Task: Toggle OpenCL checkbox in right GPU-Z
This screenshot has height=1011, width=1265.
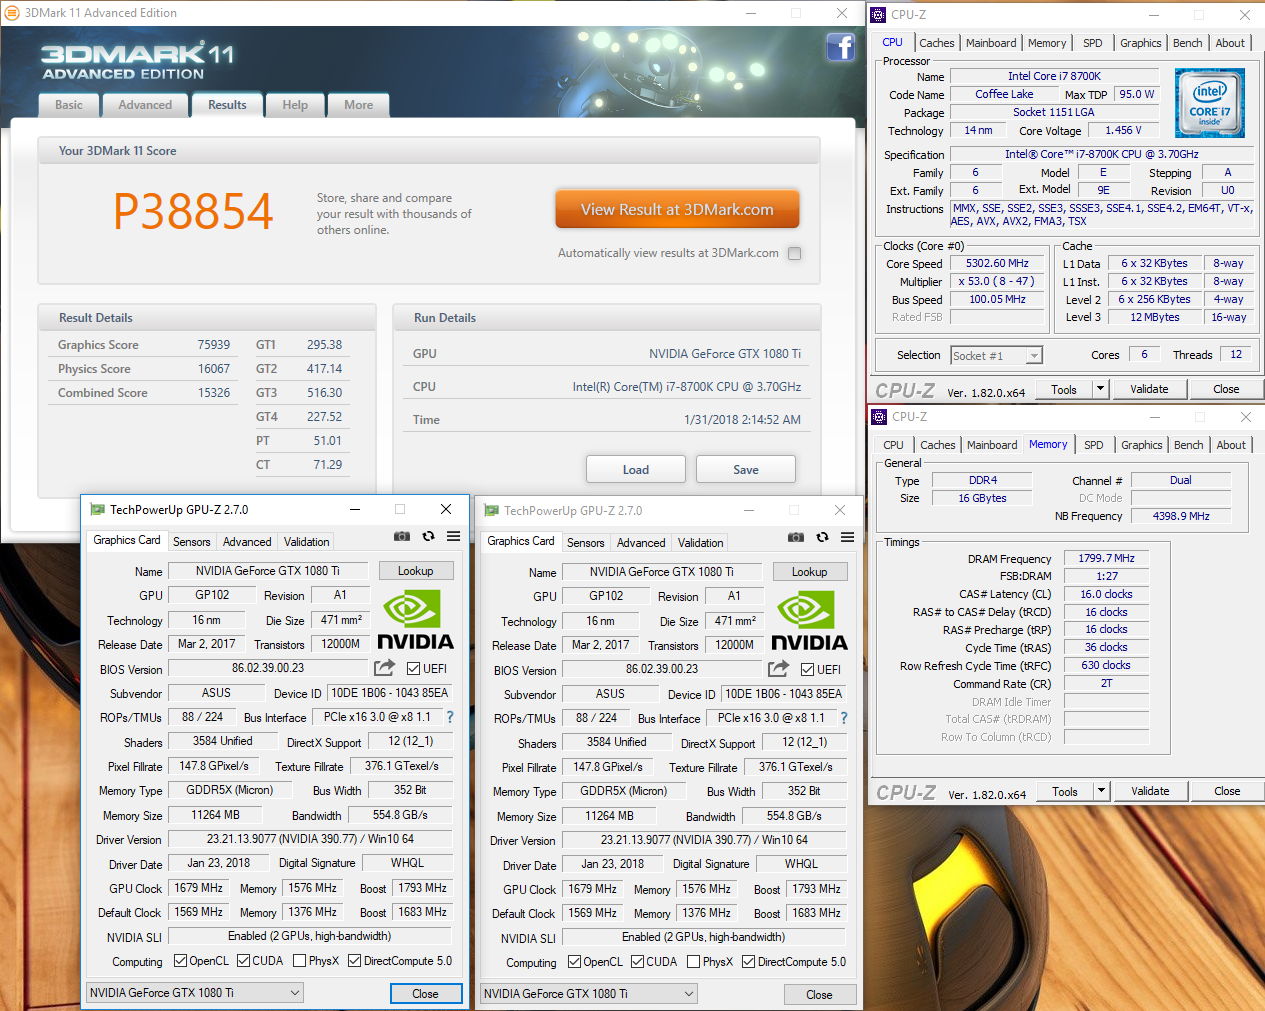Action: click(574, 962)
